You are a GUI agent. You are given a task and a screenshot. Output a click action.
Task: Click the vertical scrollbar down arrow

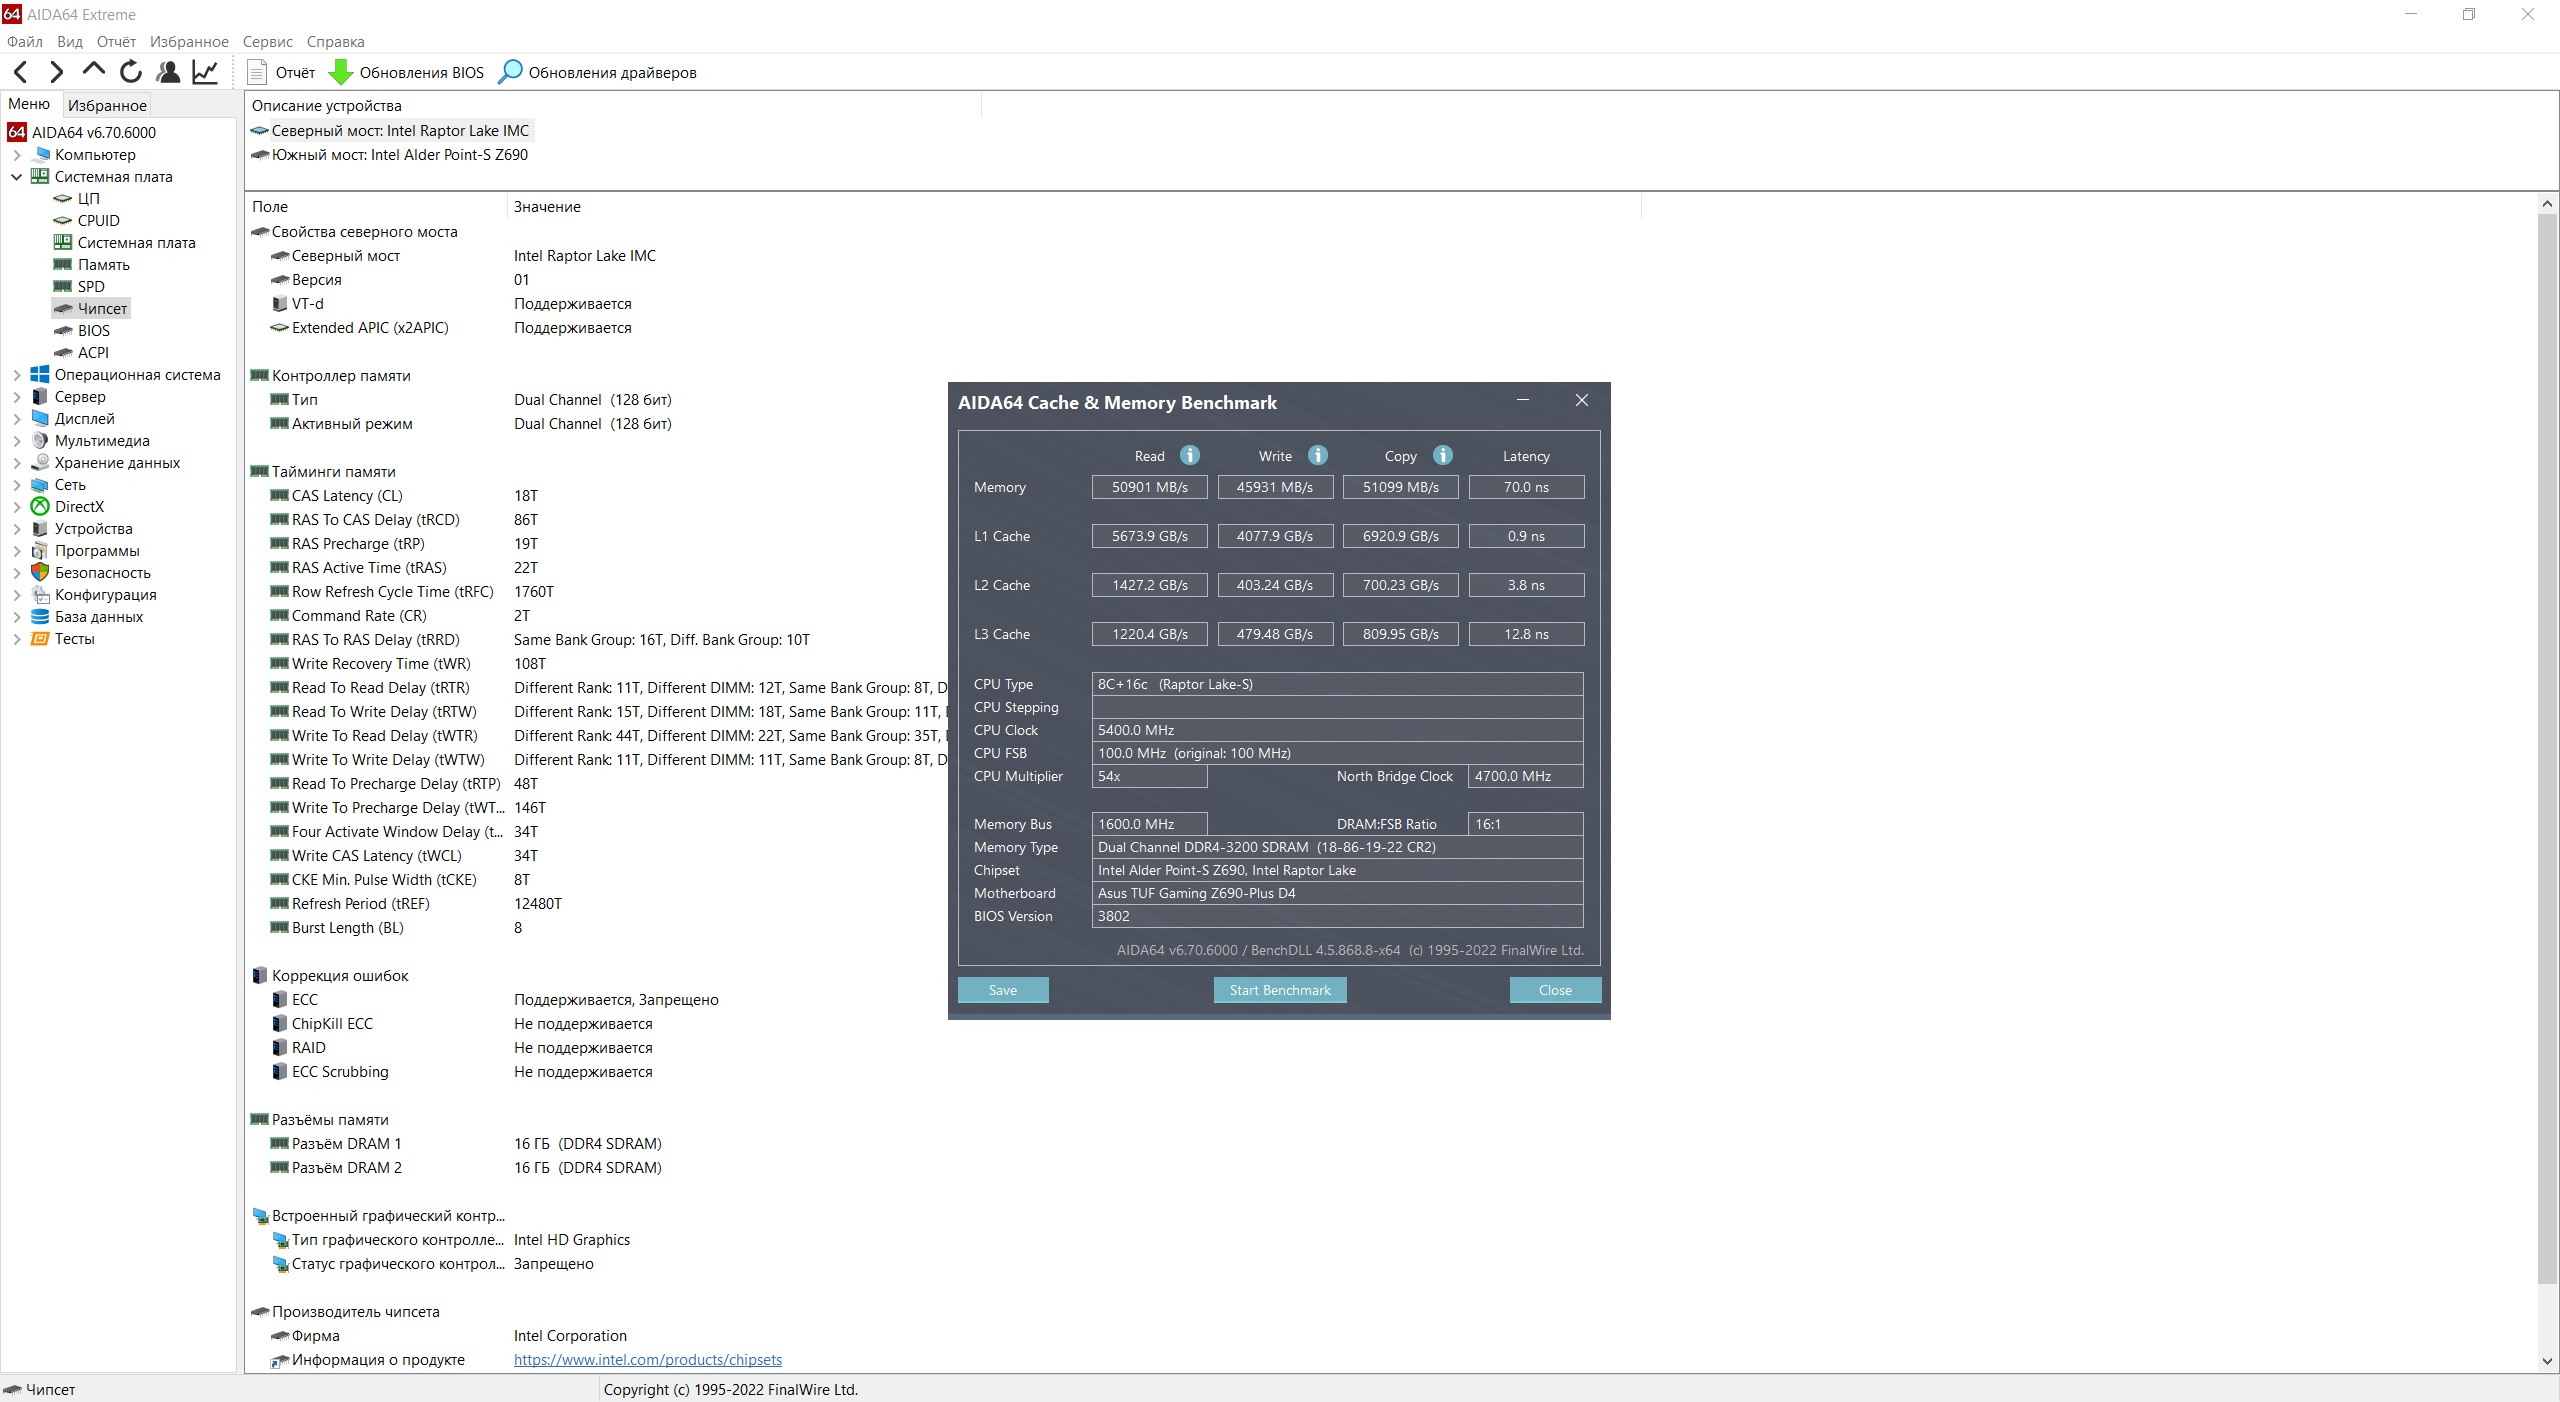point(2547,1360)
